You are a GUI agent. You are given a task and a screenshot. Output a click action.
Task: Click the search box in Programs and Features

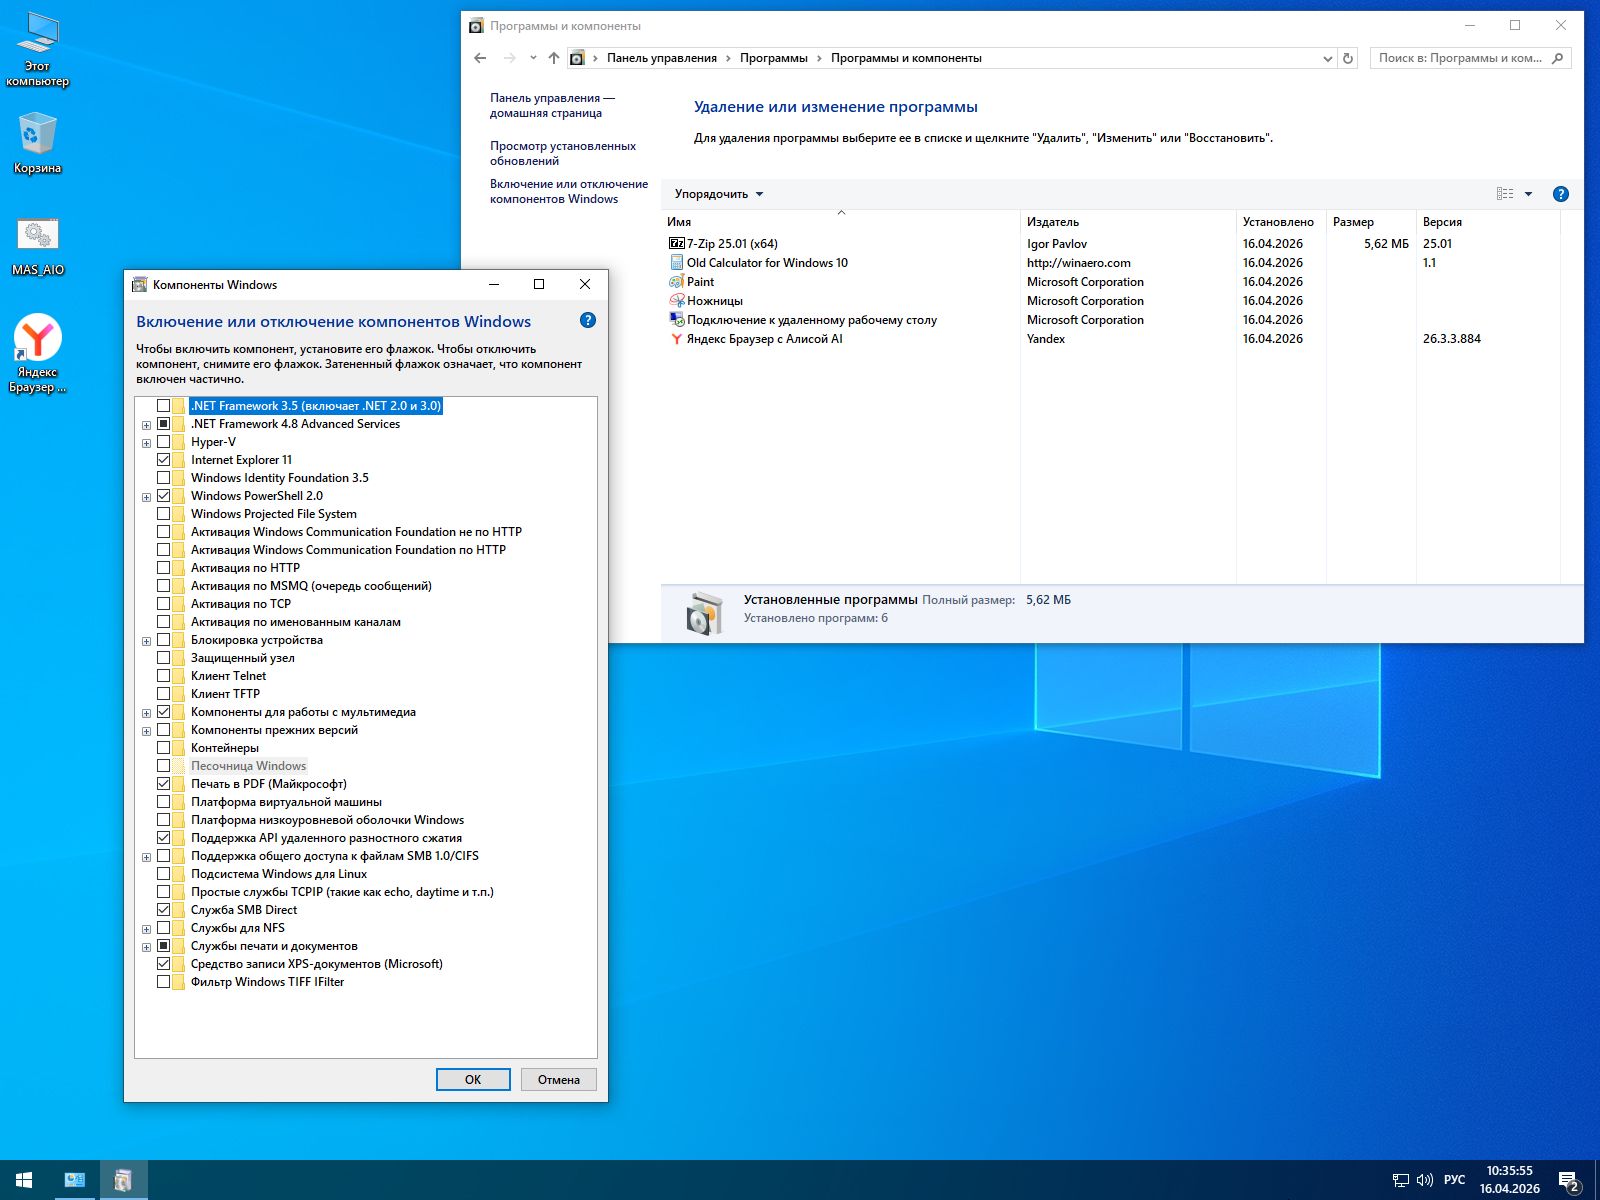[1460, 58]
